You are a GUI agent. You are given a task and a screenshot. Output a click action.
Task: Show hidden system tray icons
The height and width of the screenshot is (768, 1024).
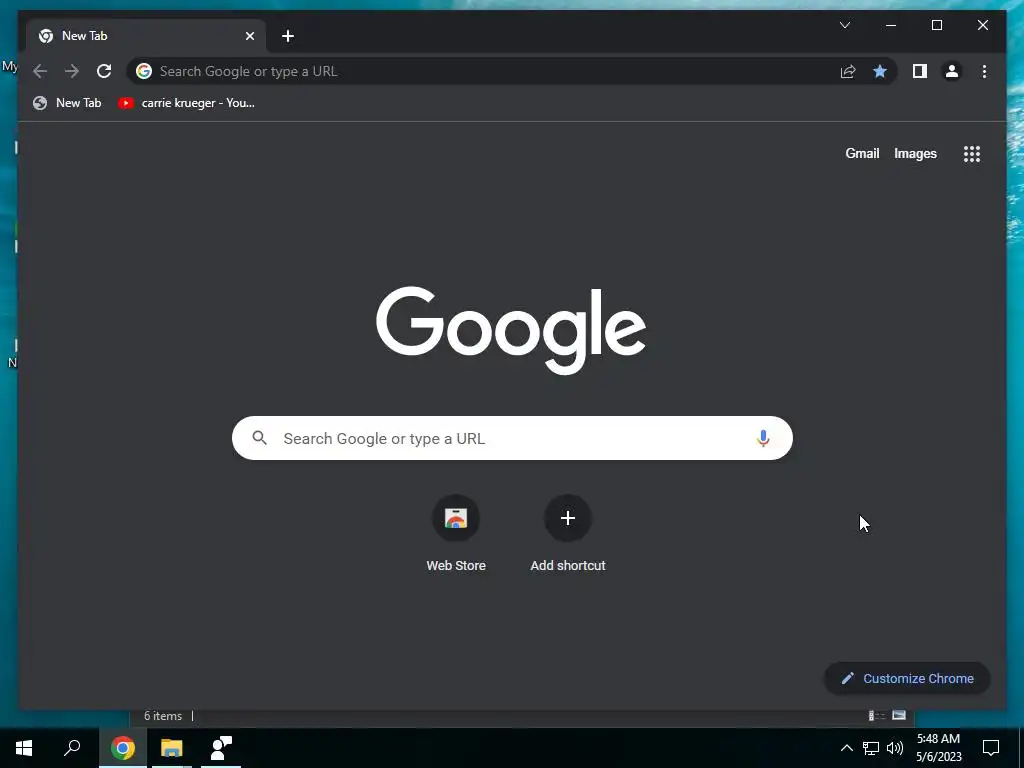tap(846, 748)
